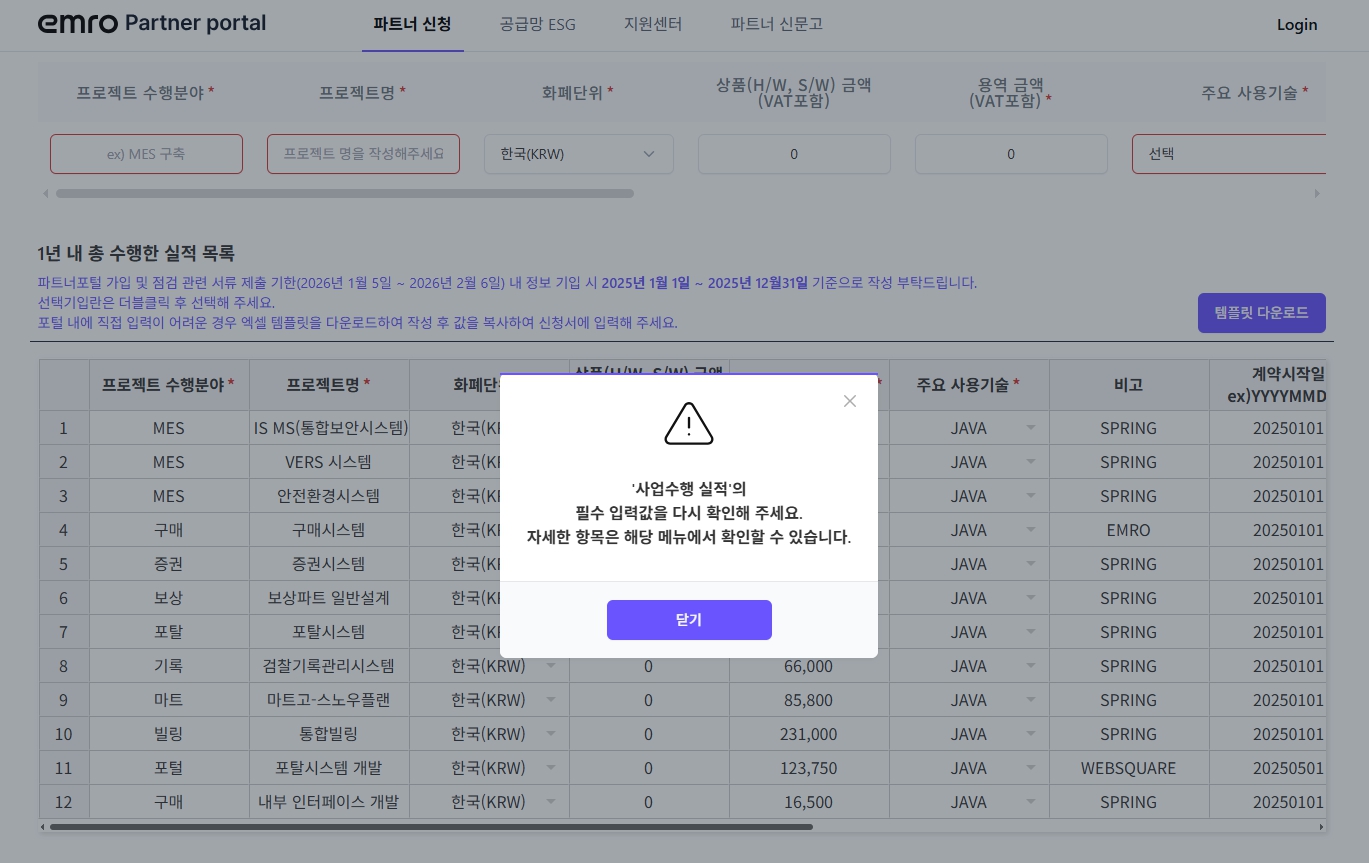Dismiss the warning dialog via the X
The image size is (1369, 863).
[x=850, y=401]
